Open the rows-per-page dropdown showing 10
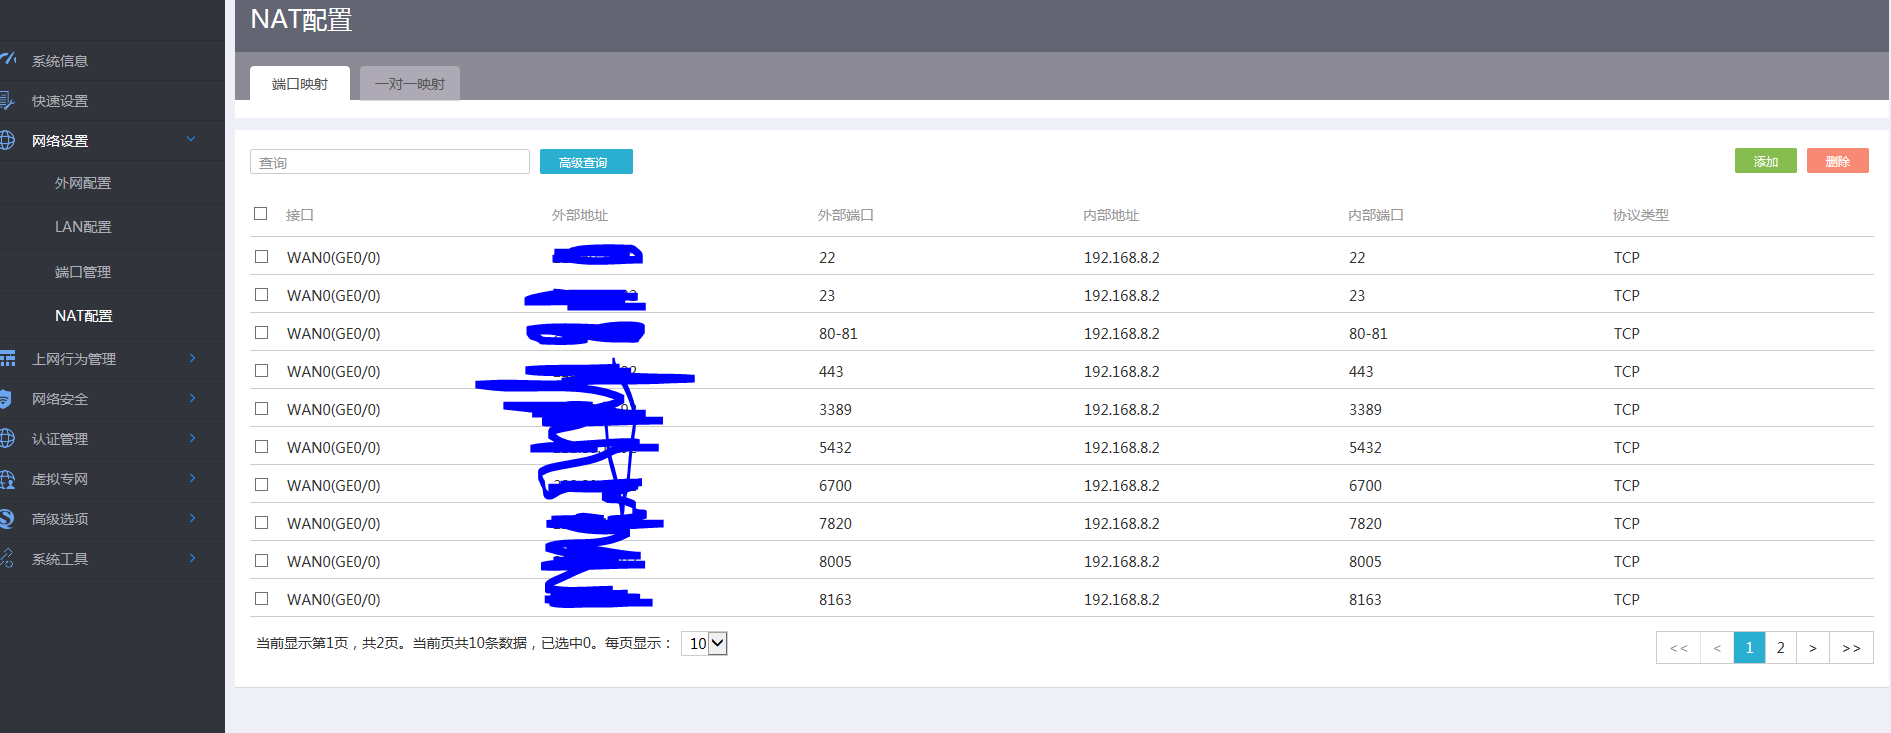1891x733 pixels. click(704, 643)
